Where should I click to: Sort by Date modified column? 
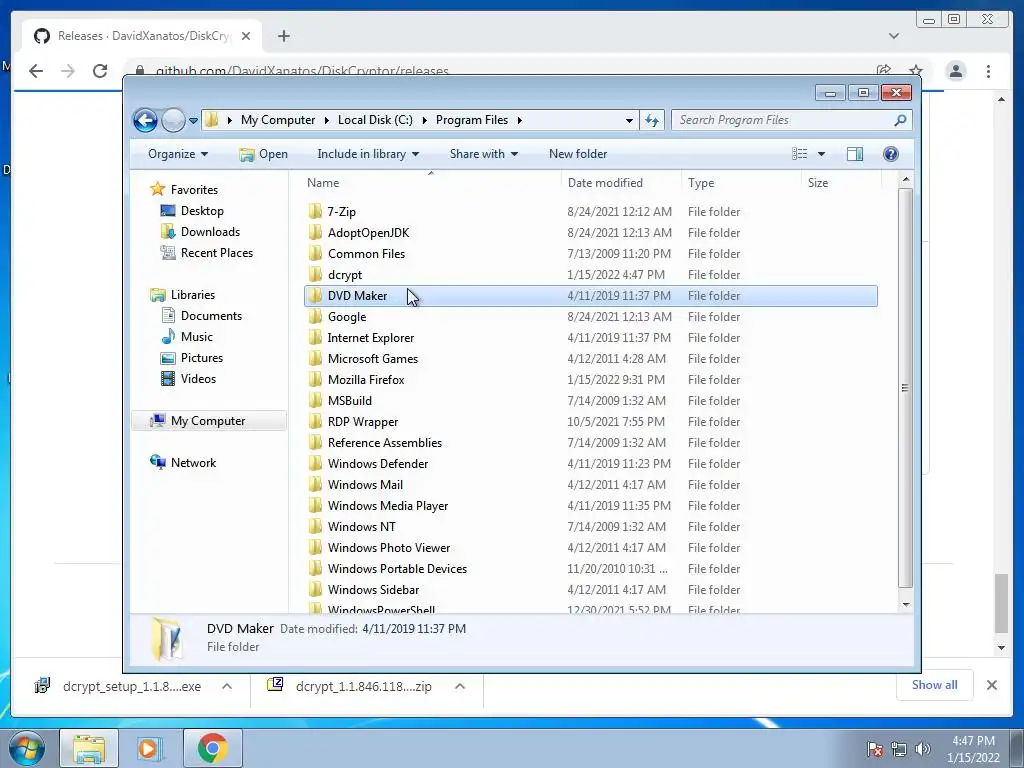[621, 183]
